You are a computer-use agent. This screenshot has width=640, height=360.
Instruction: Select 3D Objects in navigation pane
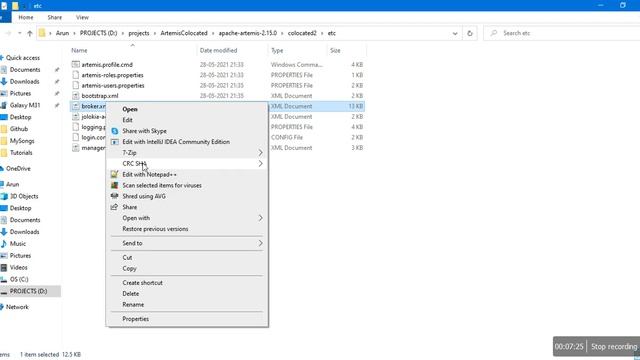[24, 196]
